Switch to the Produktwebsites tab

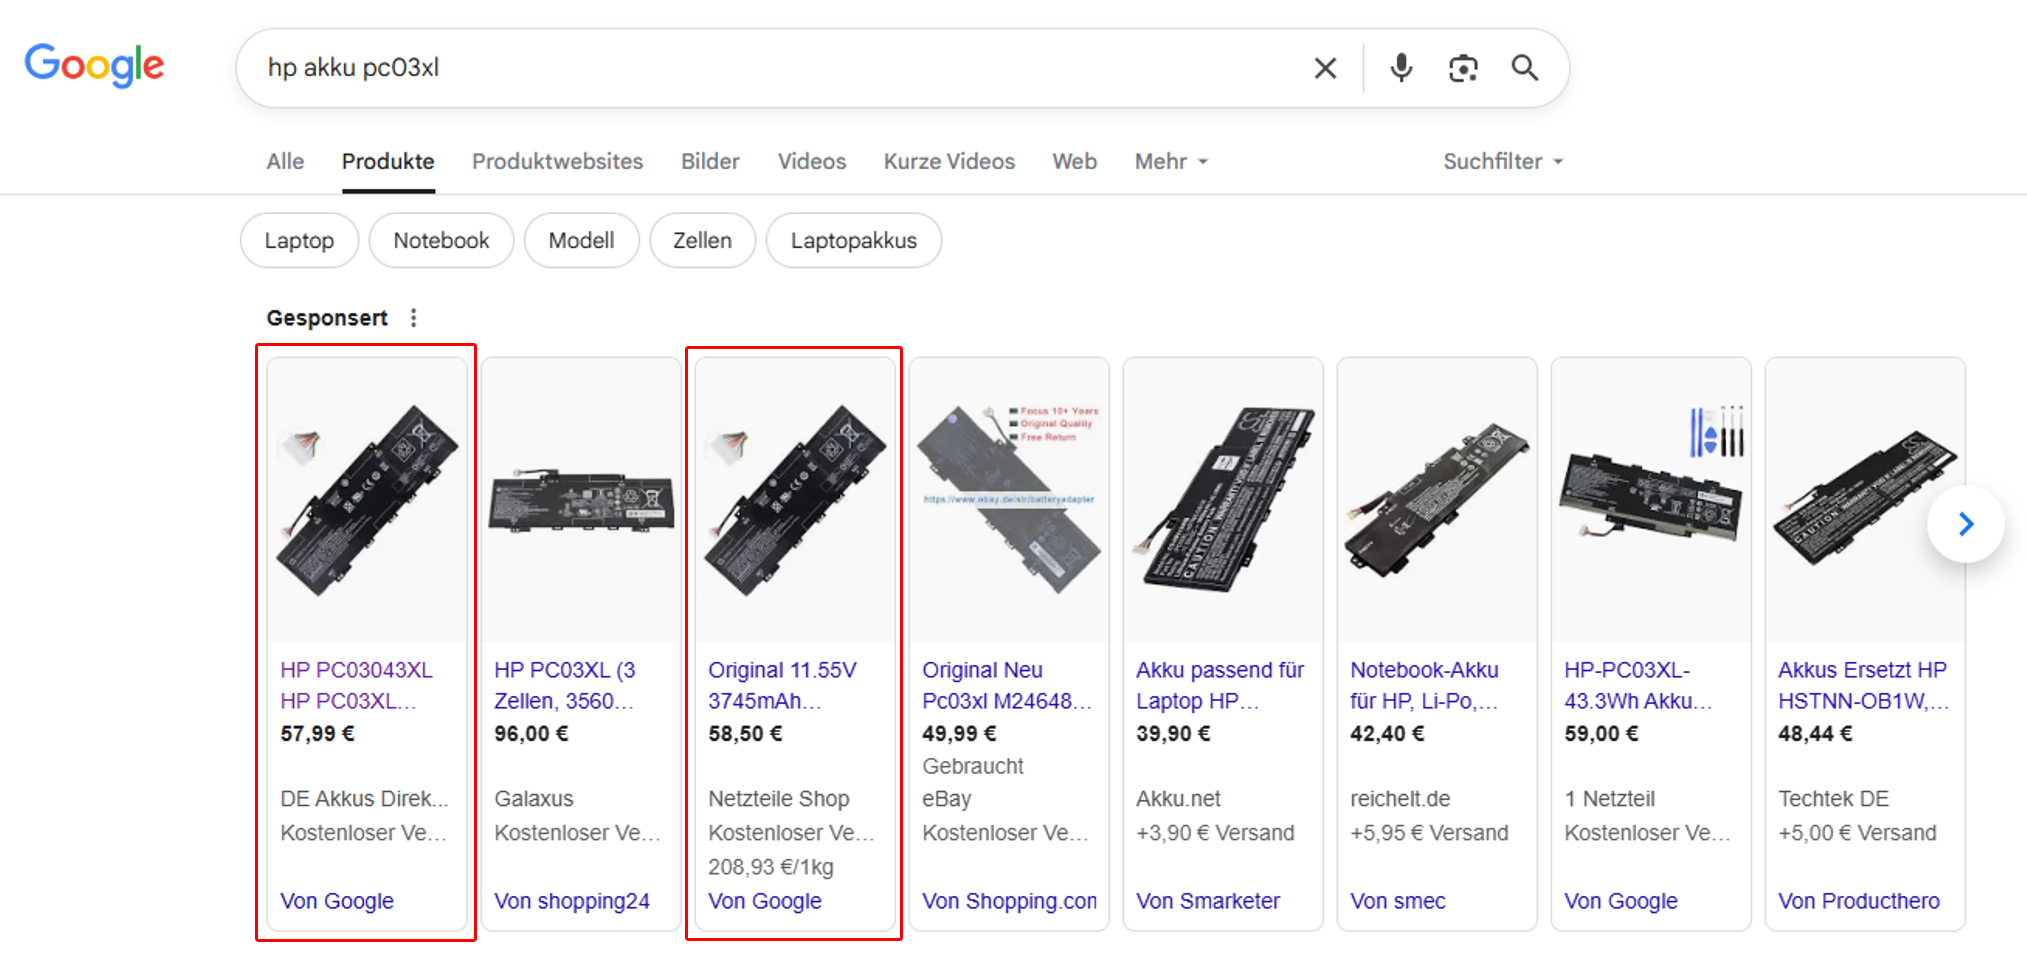point(557,161)
